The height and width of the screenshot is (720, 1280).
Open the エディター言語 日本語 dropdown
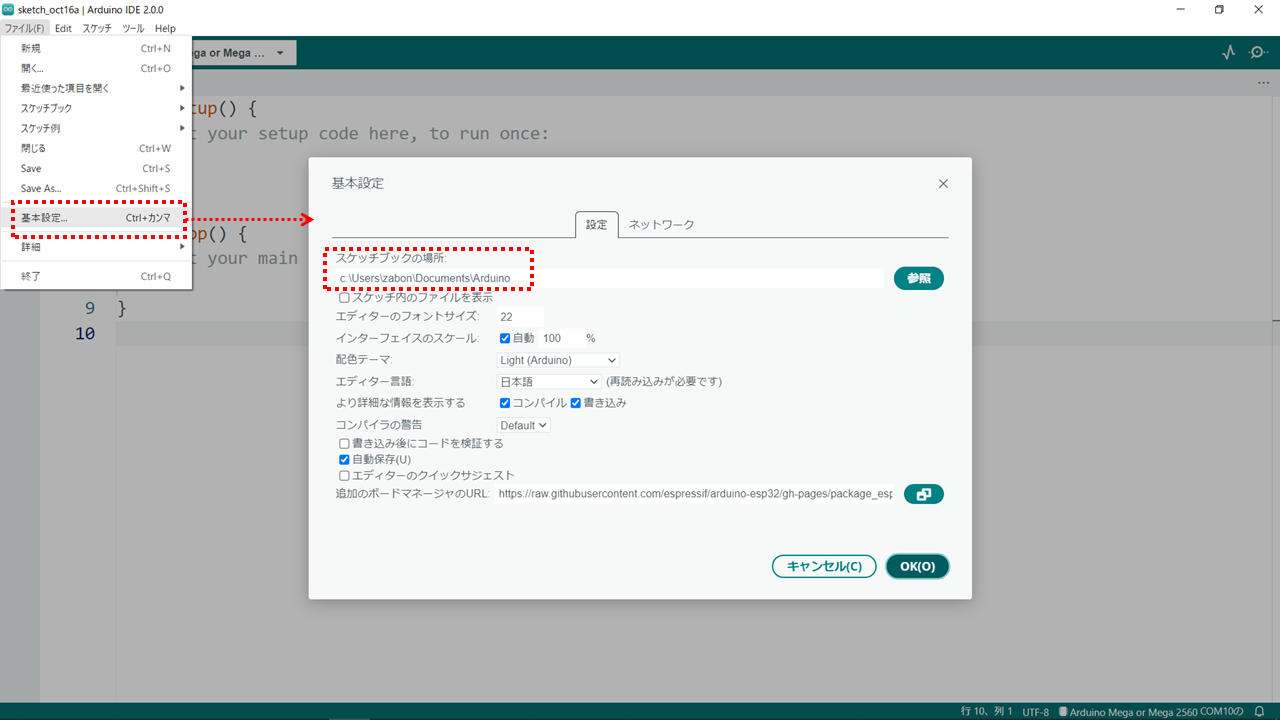click(x=549, y=381)
